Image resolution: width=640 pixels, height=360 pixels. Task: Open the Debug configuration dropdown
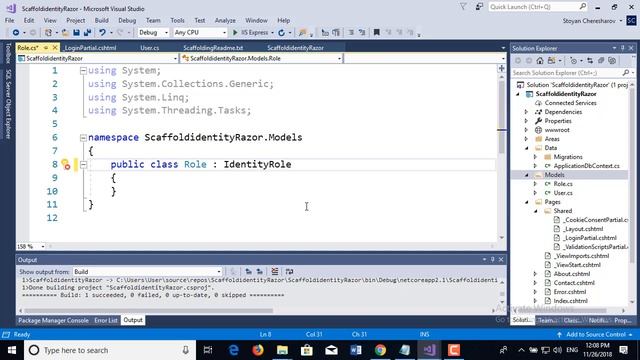point(153,32)
